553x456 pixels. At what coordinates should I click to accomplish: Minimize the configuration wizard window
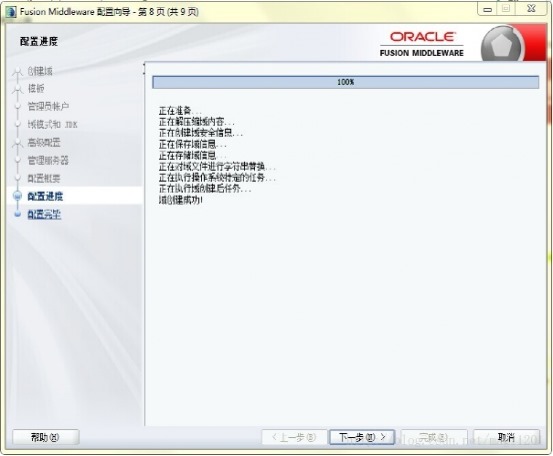point(487,9)
